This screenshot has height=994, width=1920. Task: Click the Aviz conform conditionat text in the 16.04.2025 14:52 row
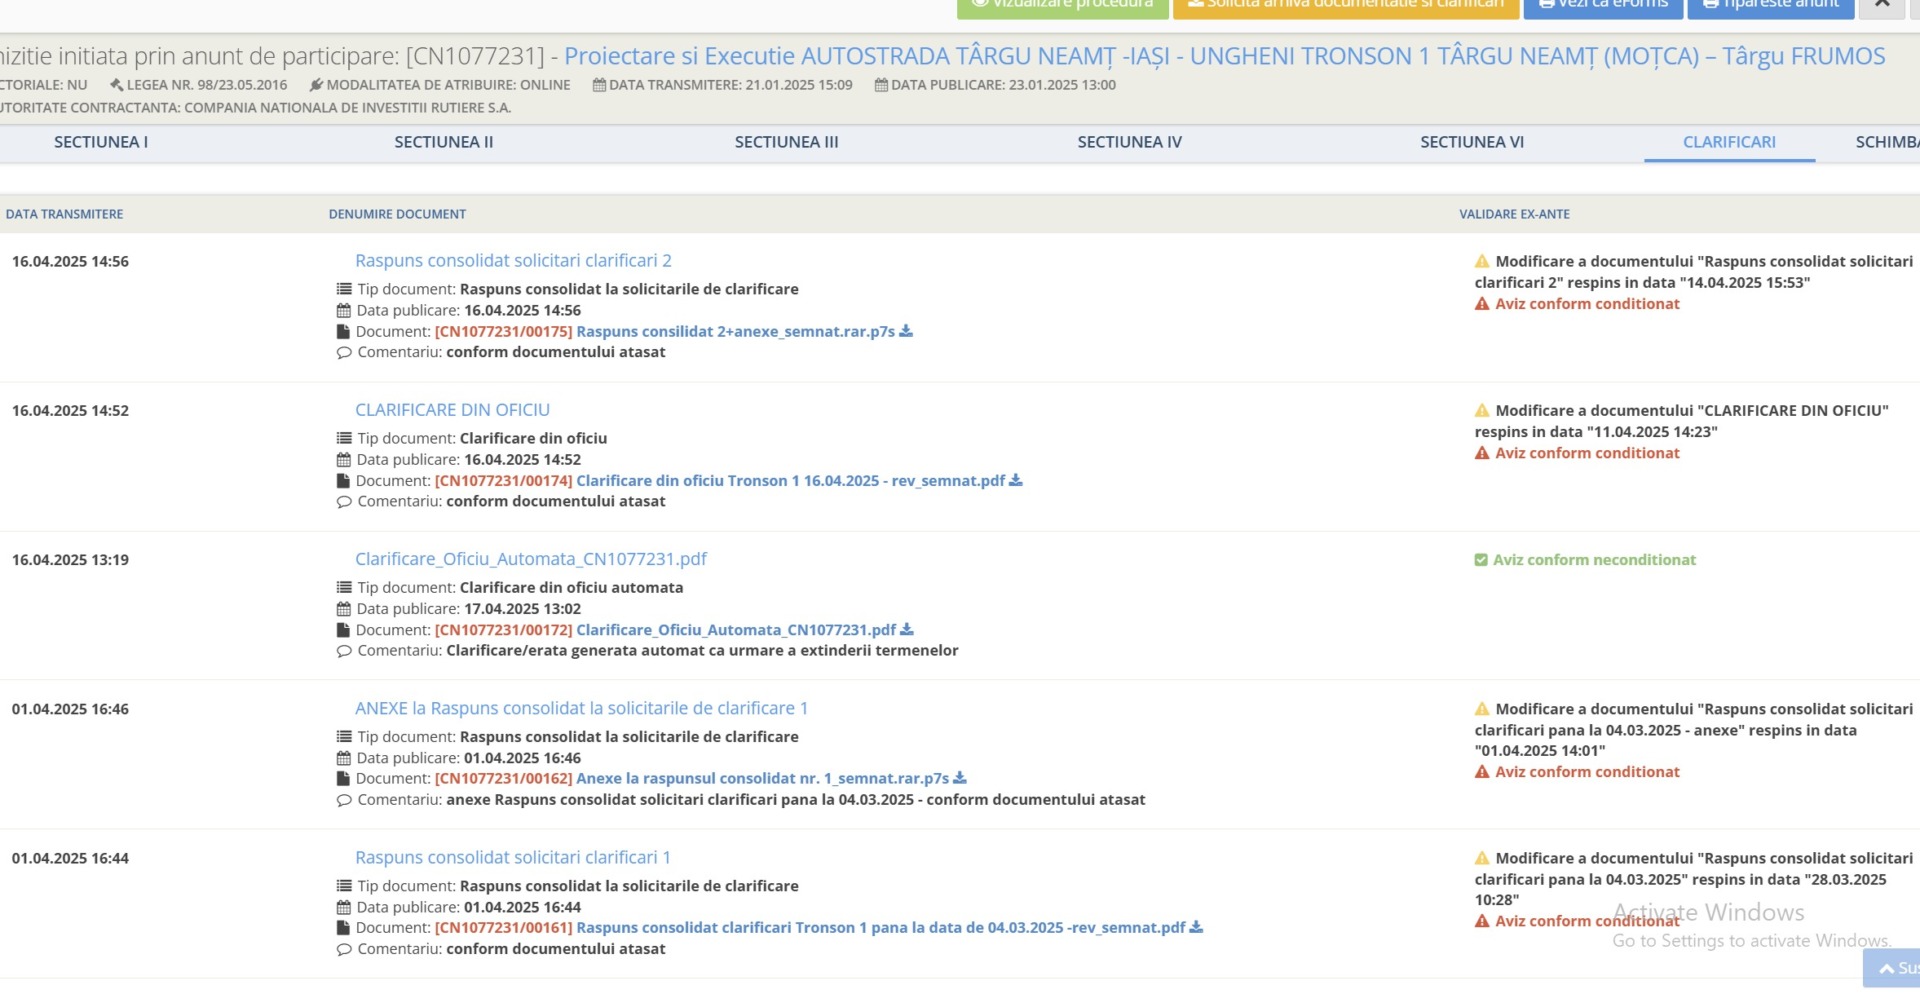point(1587,453)
